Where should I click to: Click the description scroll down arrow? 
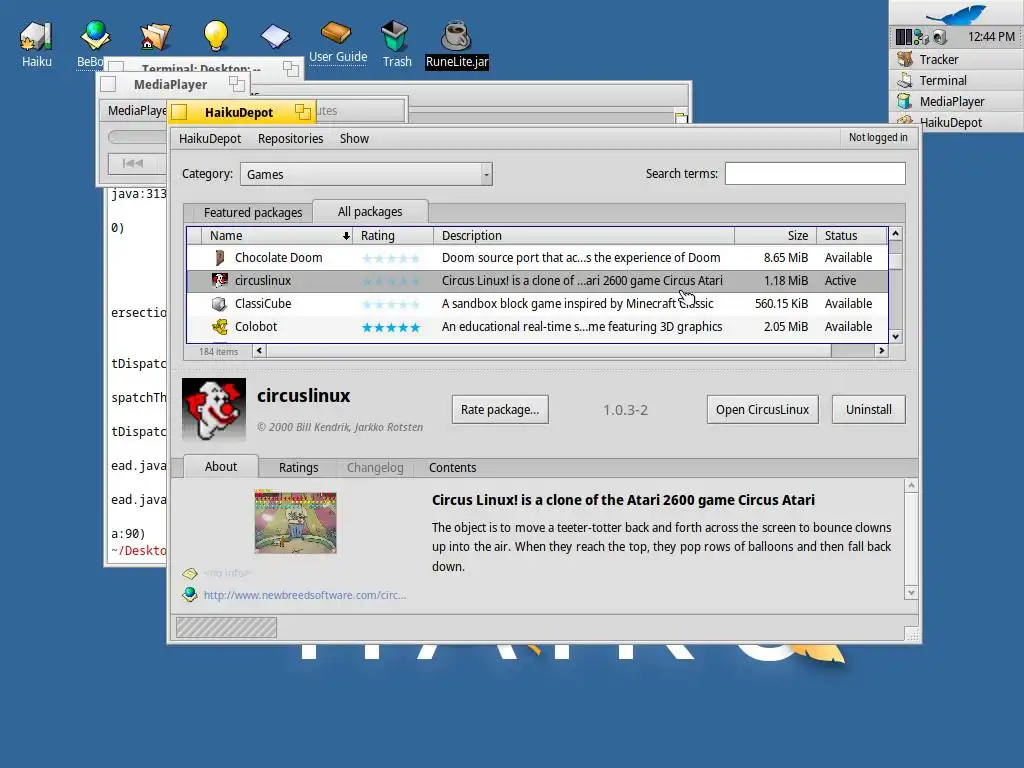912,593
